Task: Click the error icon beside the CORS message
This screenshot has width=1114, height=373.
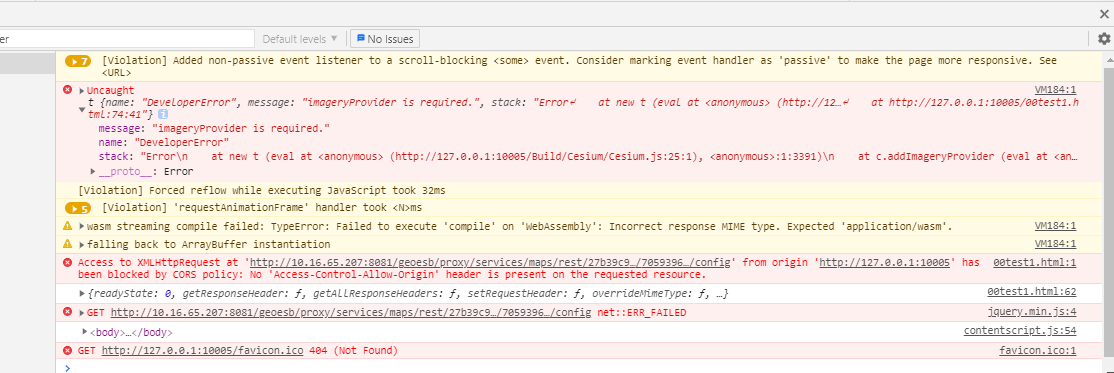Action: [x=68, y=262]
